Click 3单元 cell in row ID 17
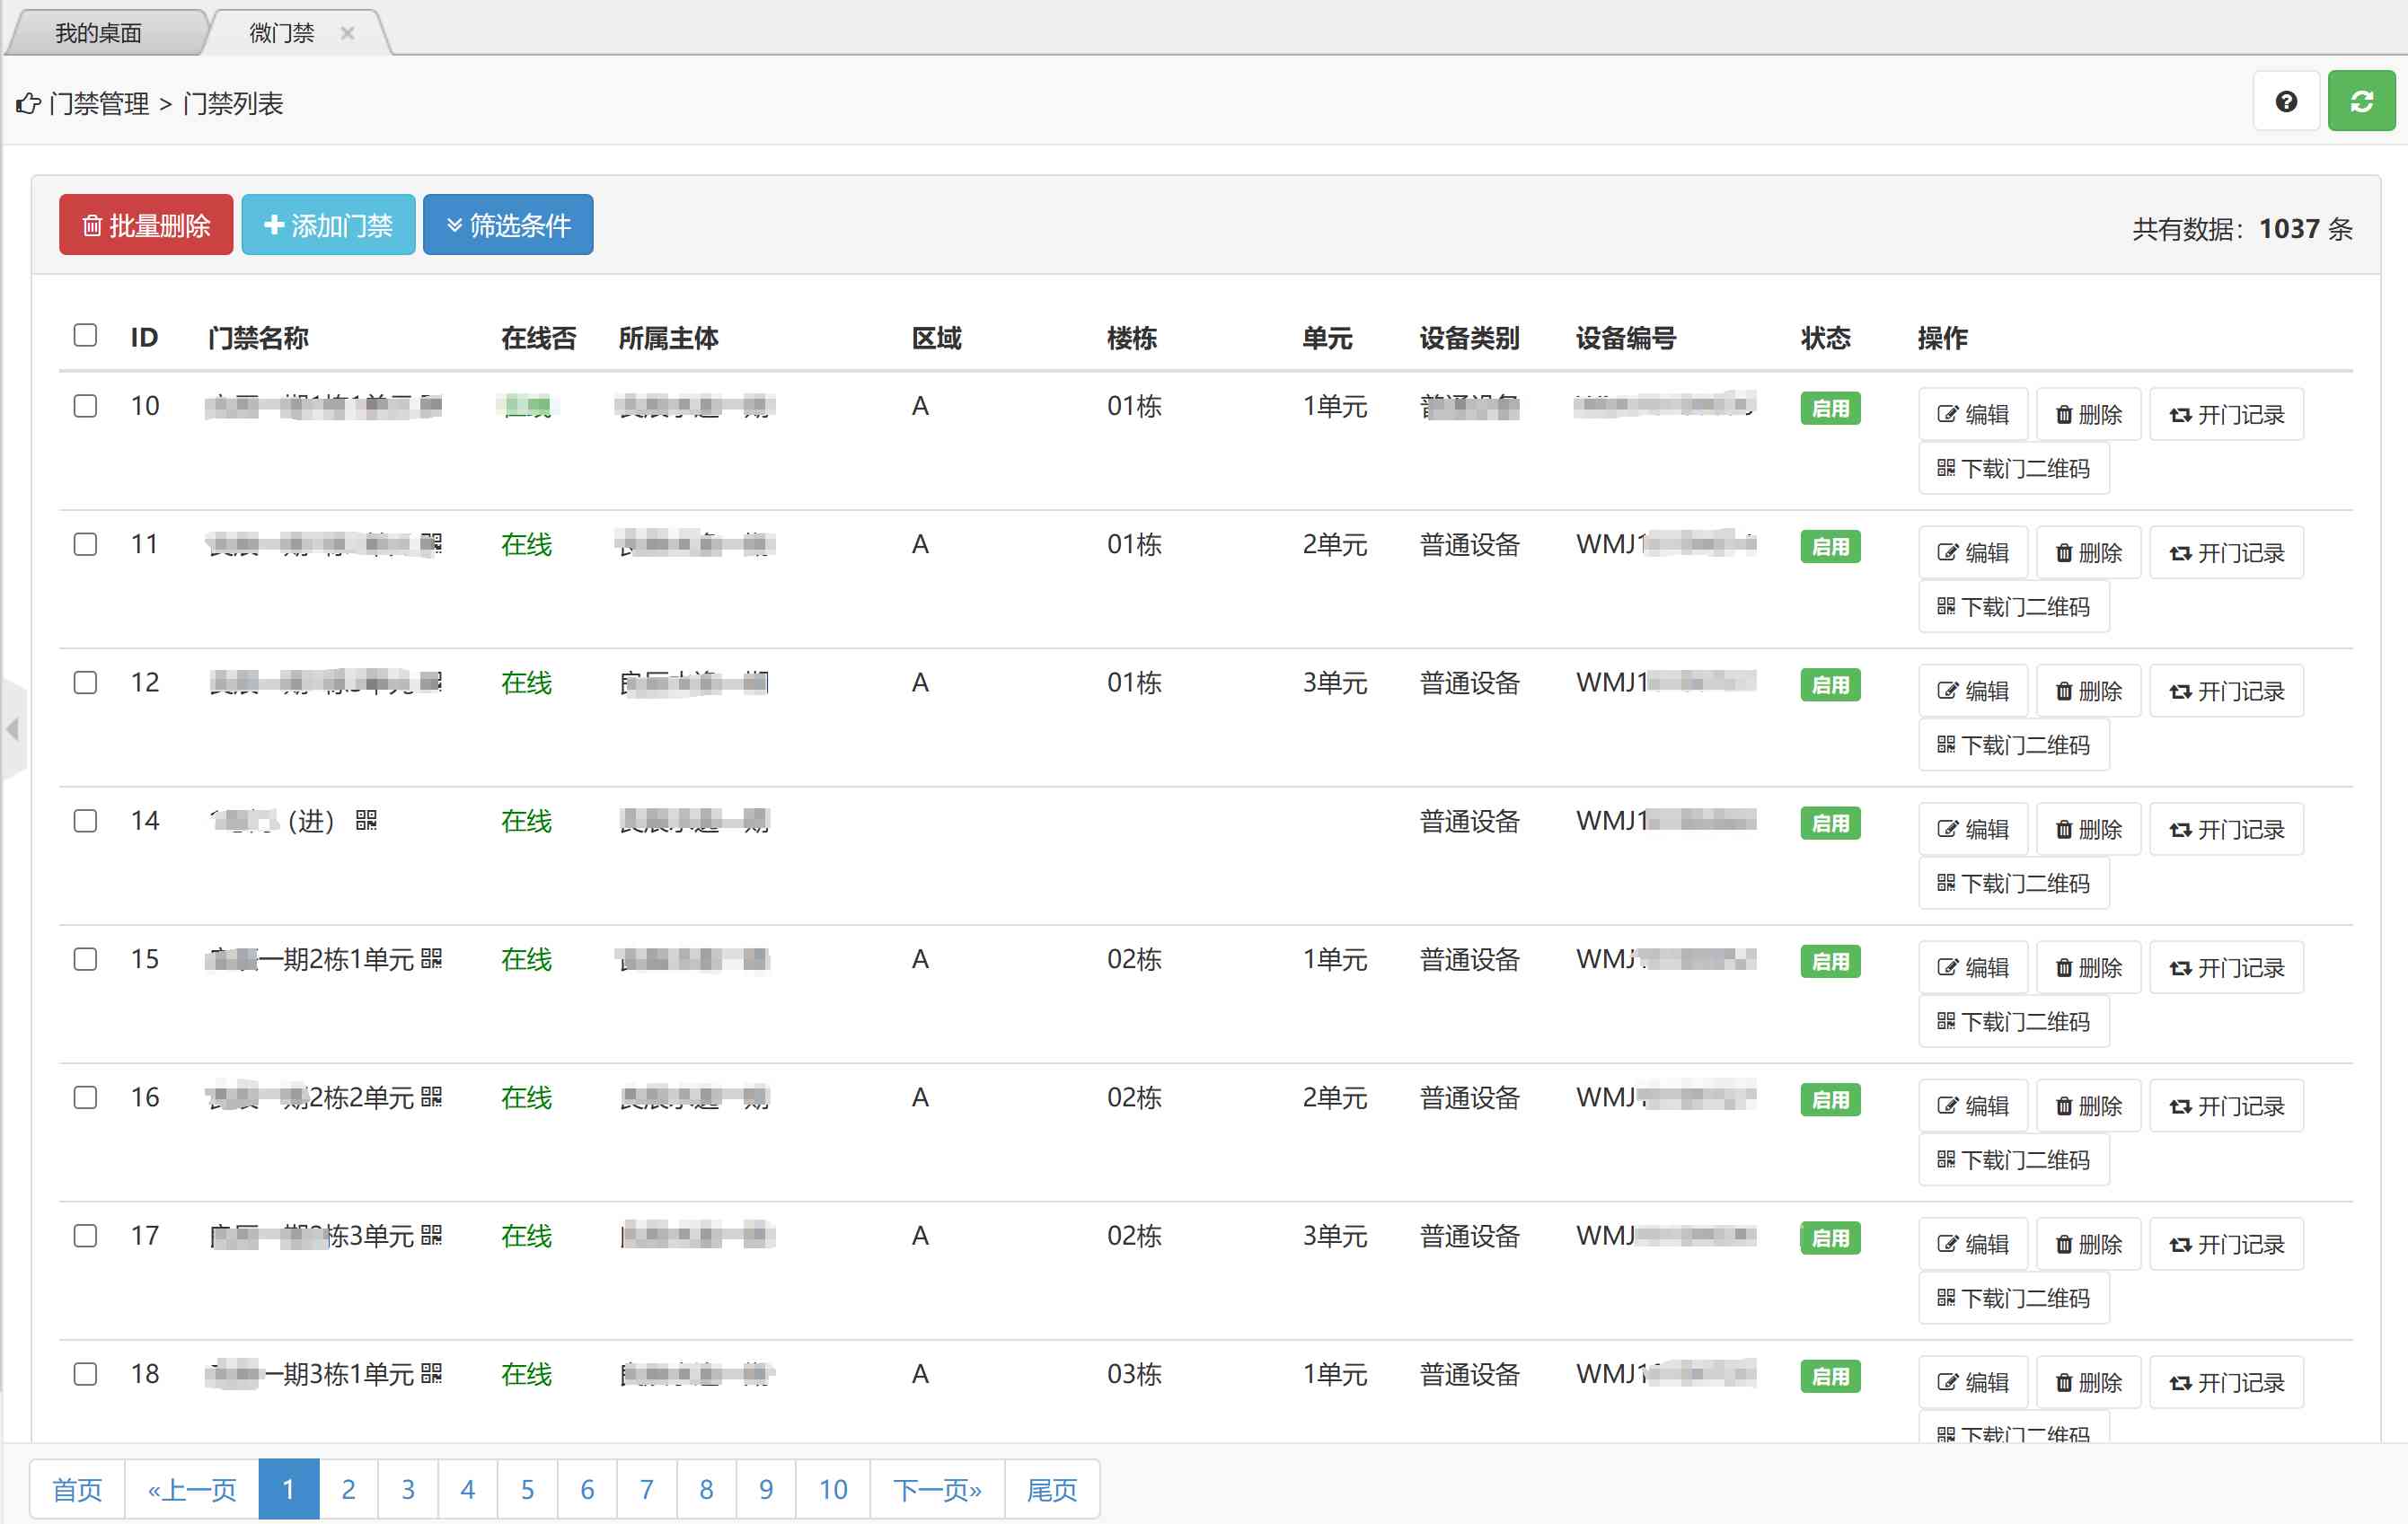Image resolution: width=2408 pixels, height=1524 pixels. click(x=1334, y=1235)
